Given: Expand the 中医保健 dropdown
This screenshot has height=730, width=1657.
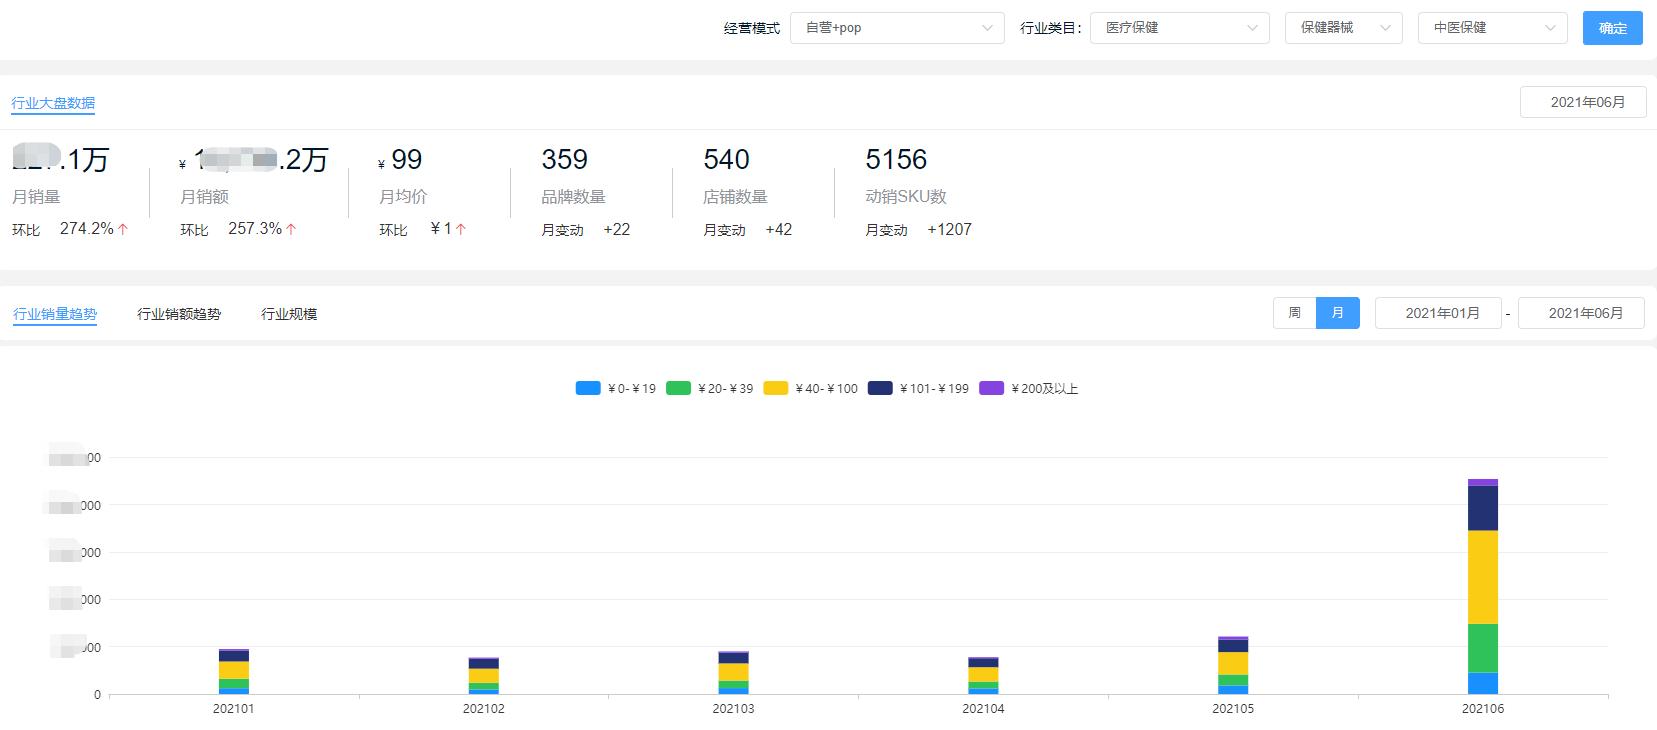Looking at the screenshot, I should pos(1492,28).
